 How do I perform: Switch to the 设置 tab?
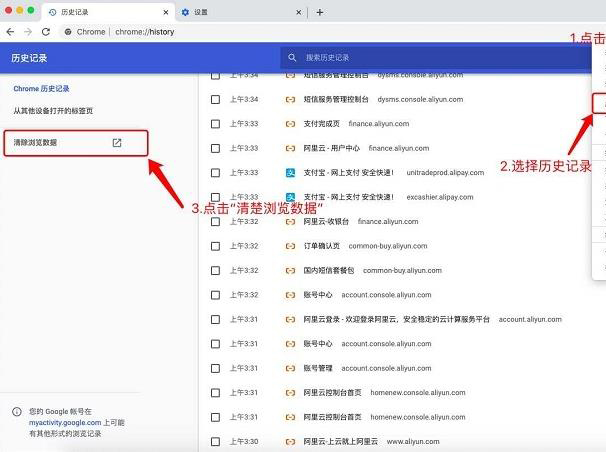coord(230,12)
